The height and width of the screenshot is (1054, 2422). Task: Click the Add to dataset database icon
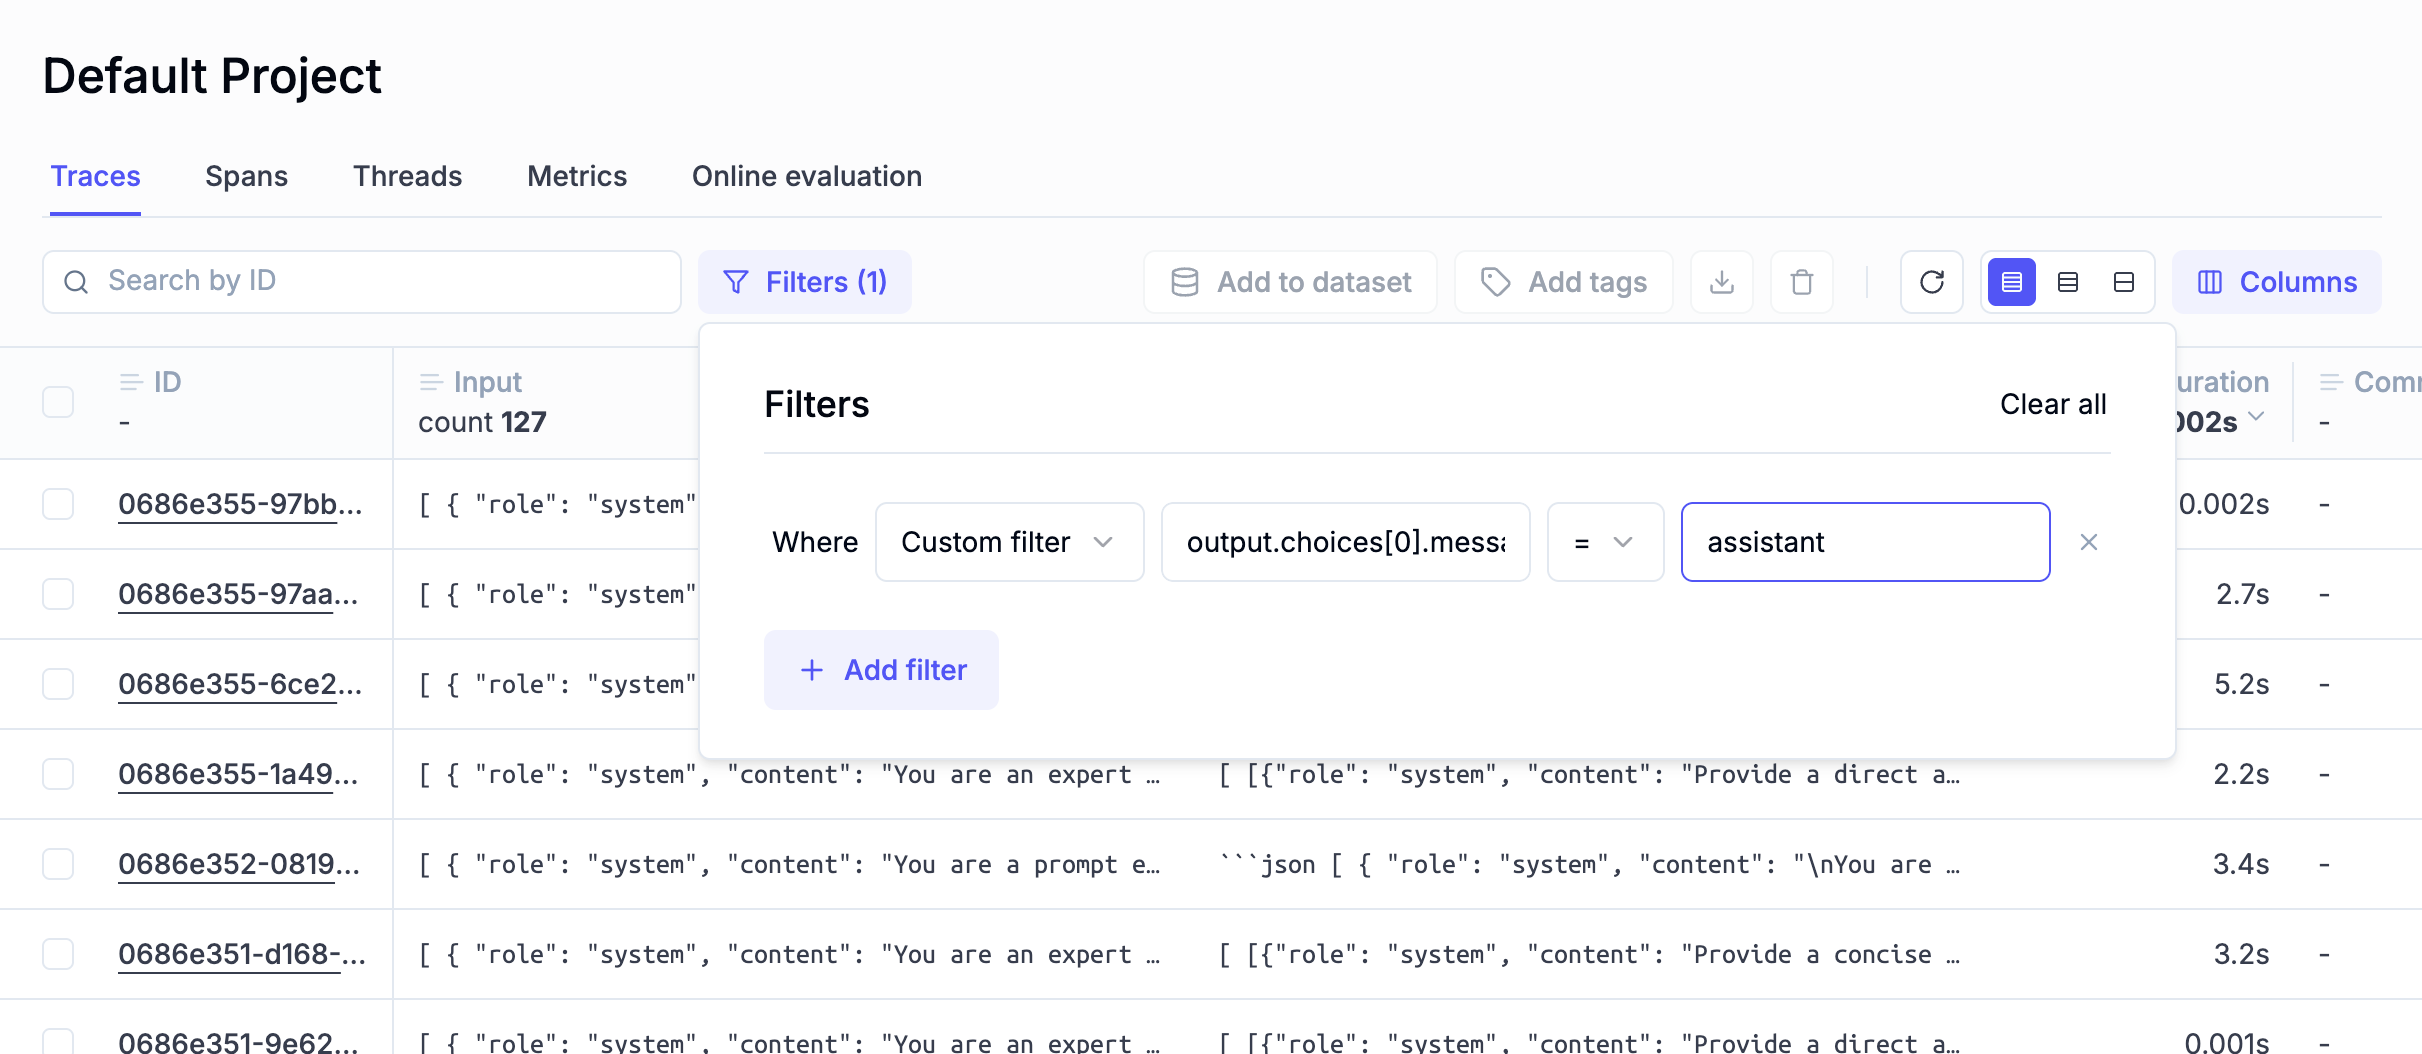pos(1184,282)
